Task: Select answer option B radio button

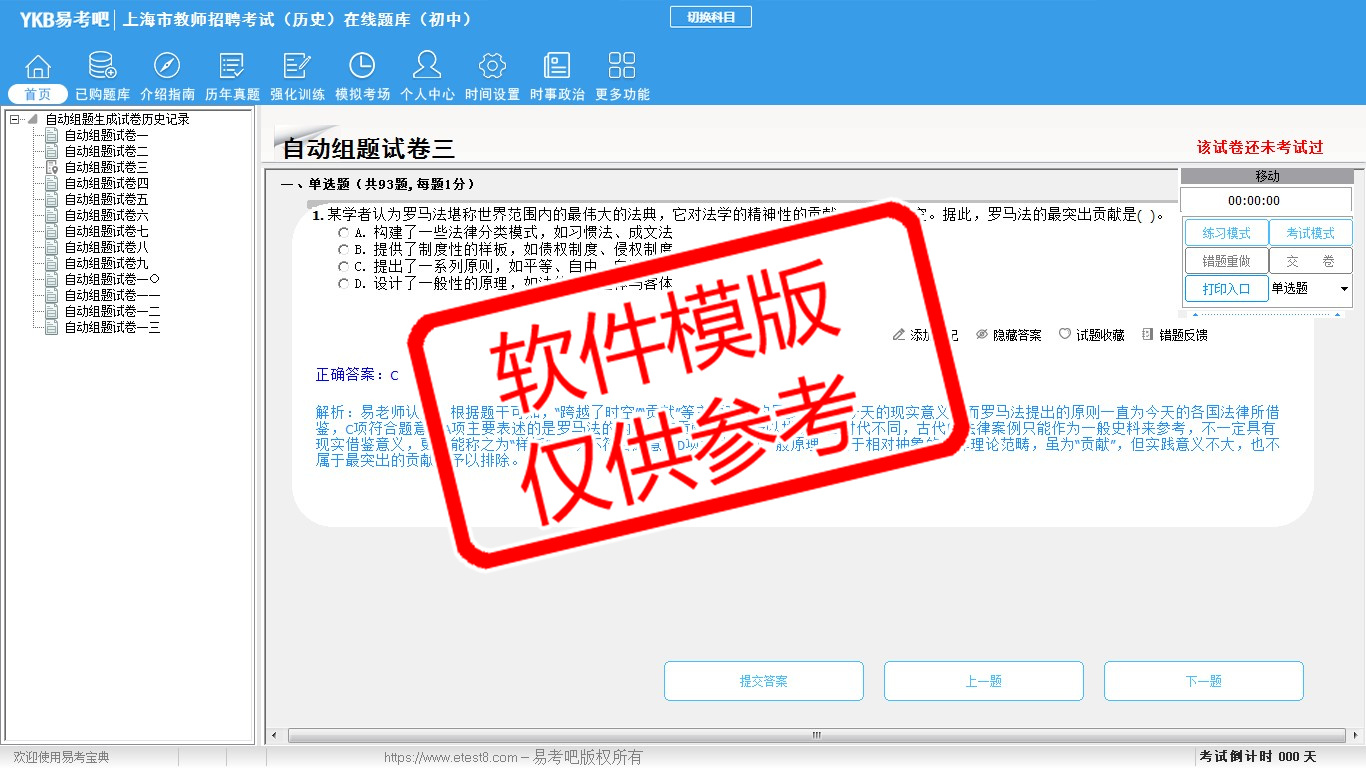Action: (344, 249)
